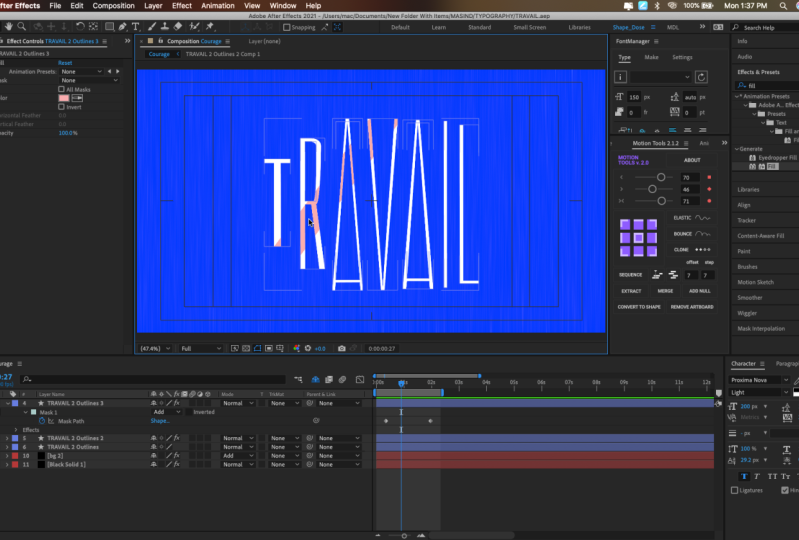Viewport: 799px width, 540px height.
Task: Enable frame blending timeline icon
Action: pyautogui.click(x=329, y=380)
